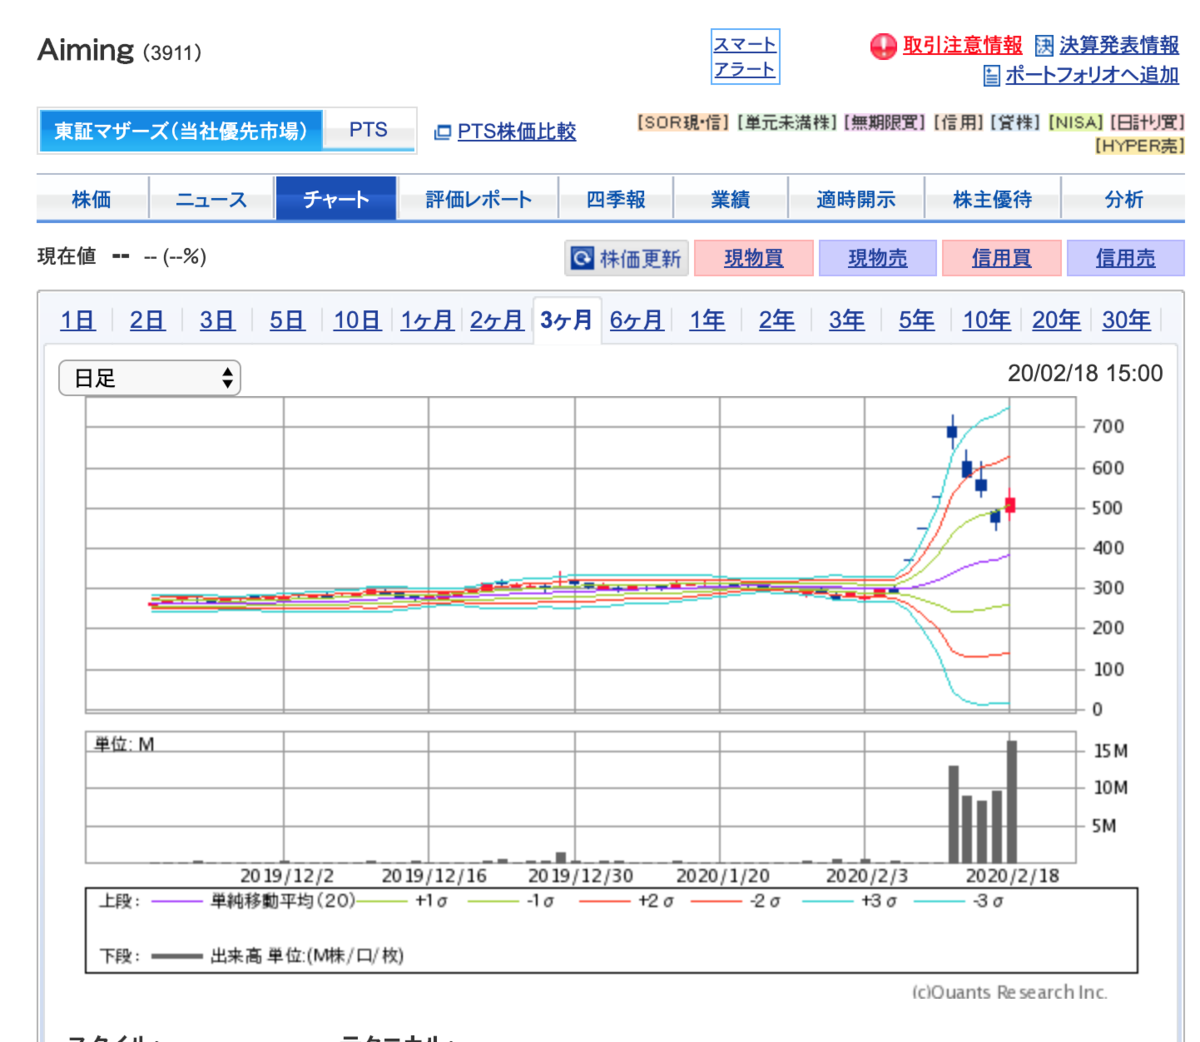Open PTS株価比較 link

pyautogui.click(x=517, y=132)
